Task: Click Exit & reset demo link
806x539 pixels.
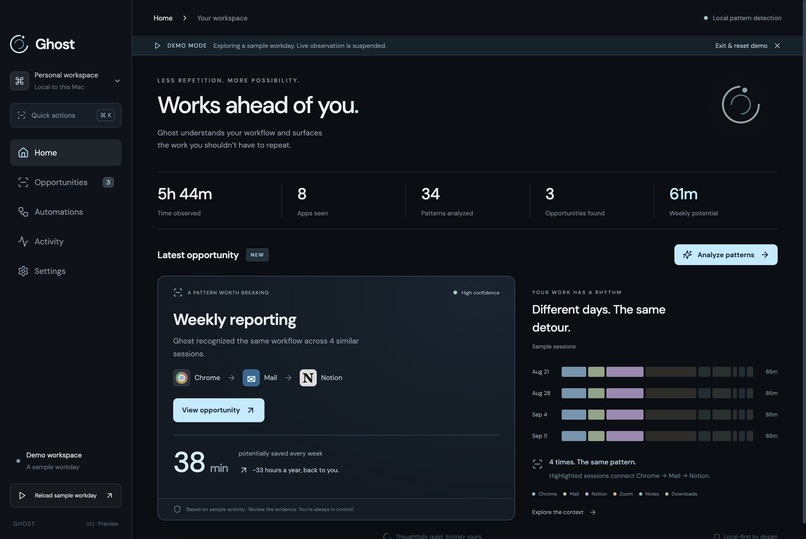Action: pos(741,46)
